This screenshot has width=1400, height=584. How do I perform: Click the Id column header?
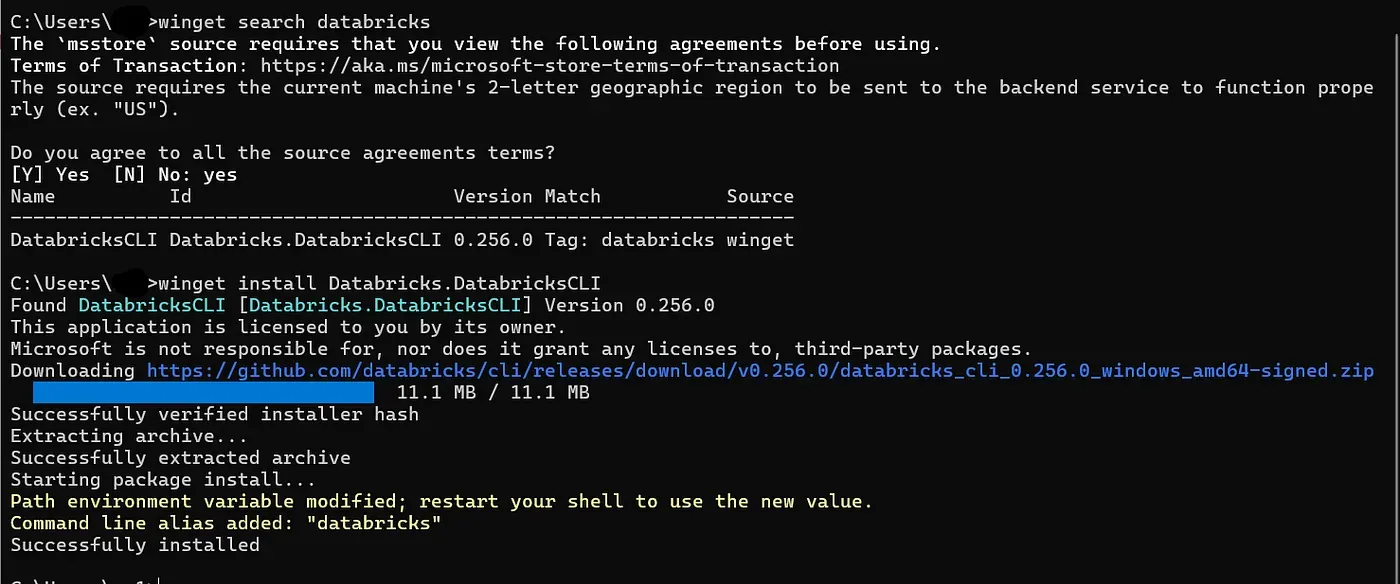(180, 197)
